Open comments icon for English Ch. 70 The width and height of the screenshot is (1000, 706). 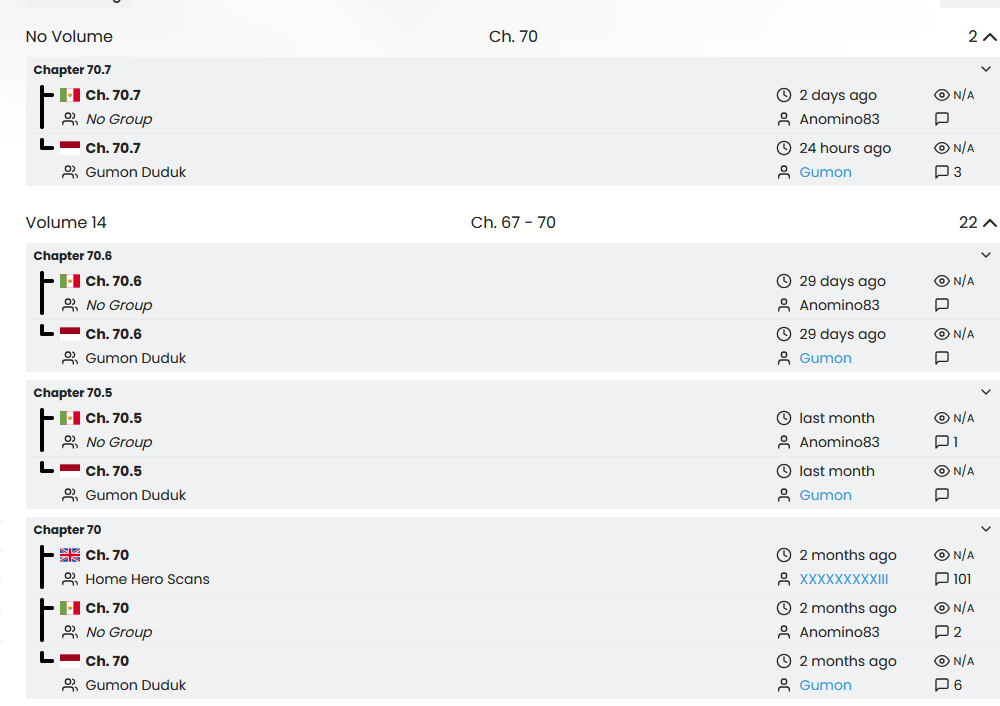click(x=941, y=579)
